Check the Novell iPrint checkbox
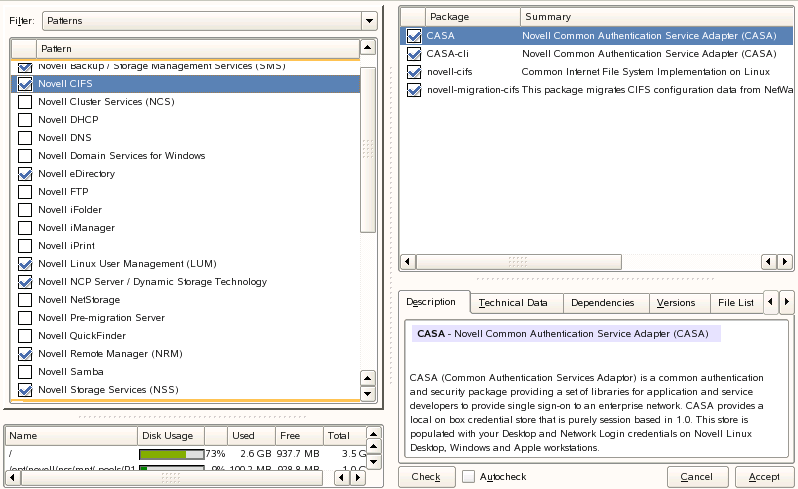This screenshot has height=489, width=798. tap(25, 246)
